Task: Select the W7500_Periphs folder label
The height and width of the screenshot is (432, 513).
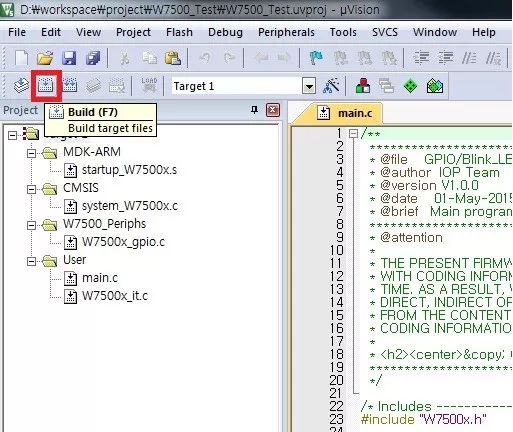Action: tap(105, 224)
